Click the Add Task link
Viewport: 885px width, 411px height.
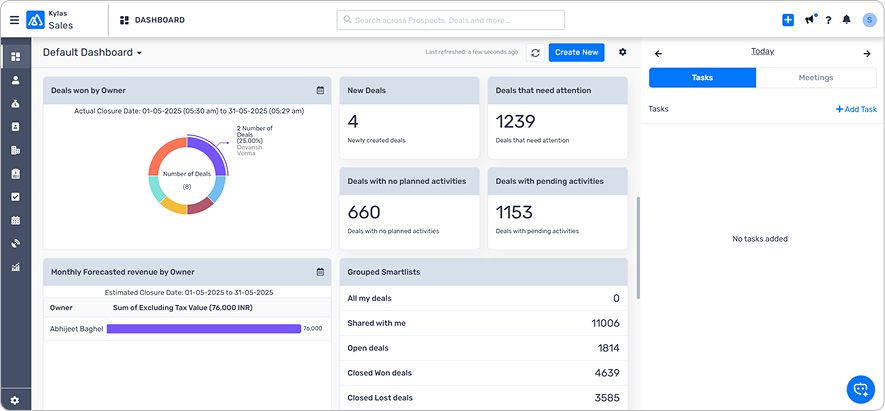pos(856,109)
